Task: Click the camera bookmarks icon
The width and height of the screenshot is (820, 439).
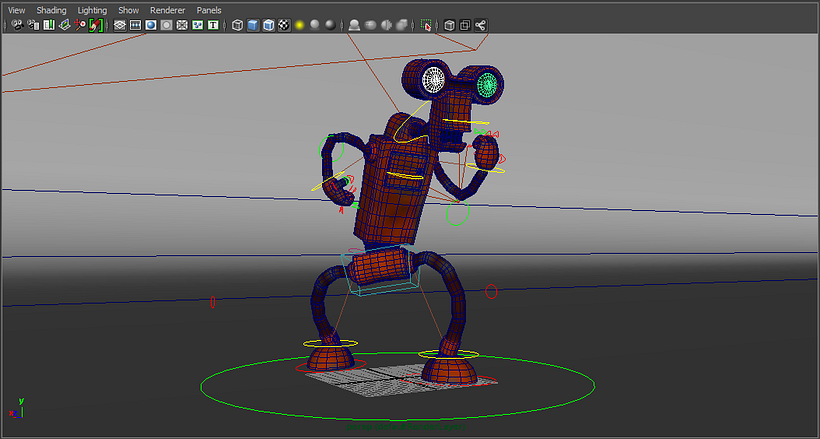Action: click(49, 25)
